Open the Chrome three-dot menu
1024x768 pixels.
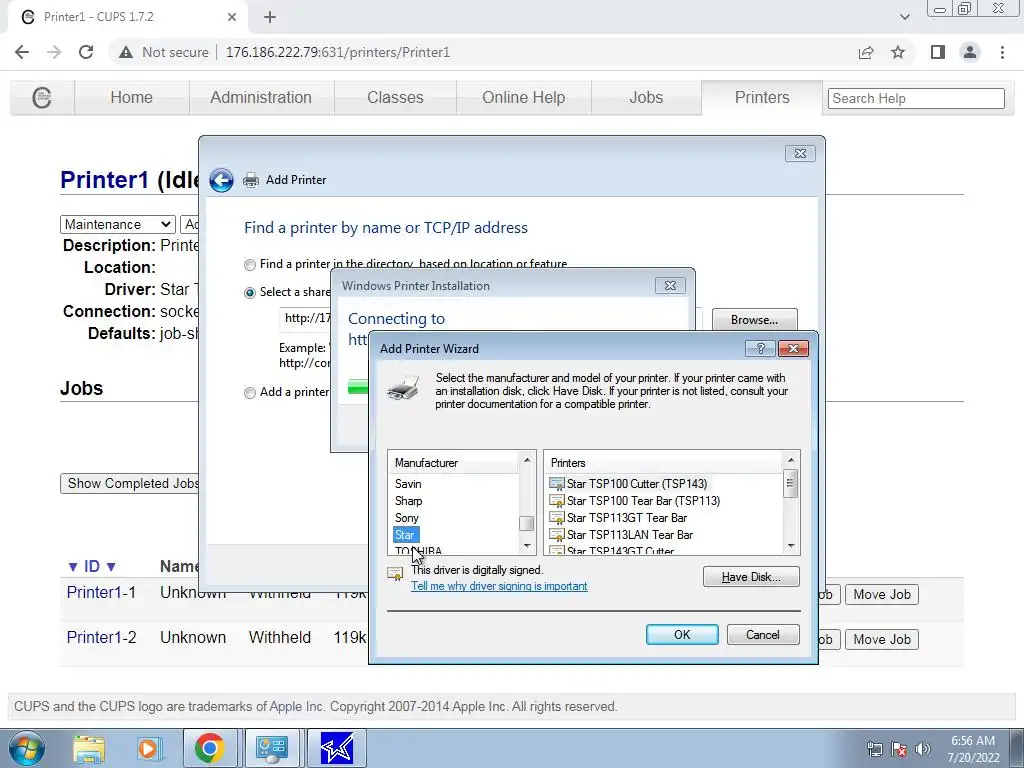(1002, 52)
